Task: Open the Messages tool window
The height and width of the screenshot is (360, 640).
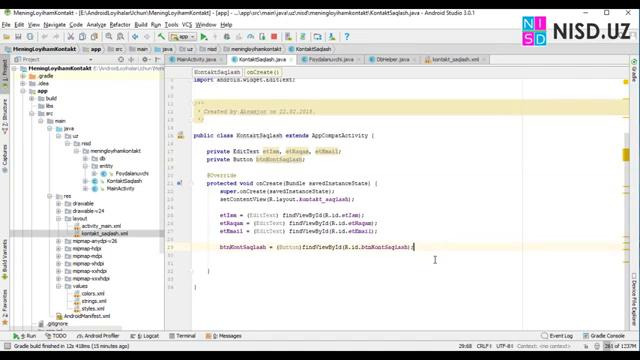Action: click(224, 336)
